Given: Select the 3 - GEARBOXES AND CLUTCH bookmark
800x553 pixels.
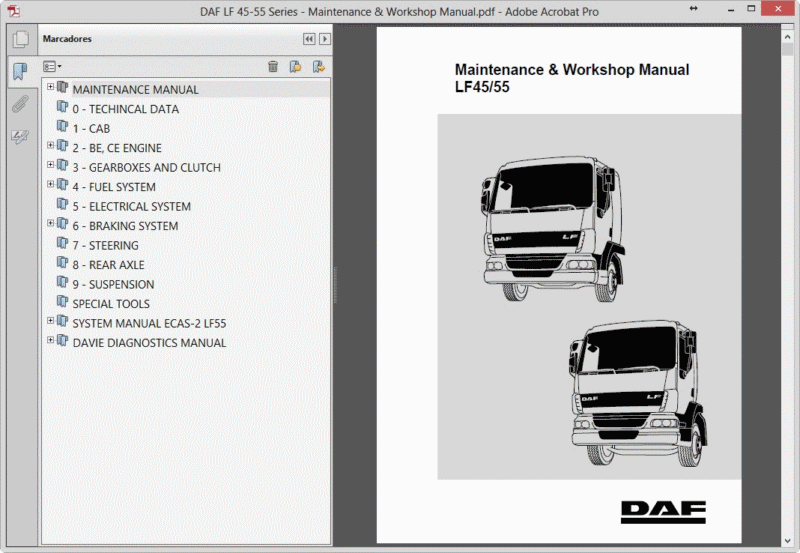Looking at the screenshot, I should [146, 167].
